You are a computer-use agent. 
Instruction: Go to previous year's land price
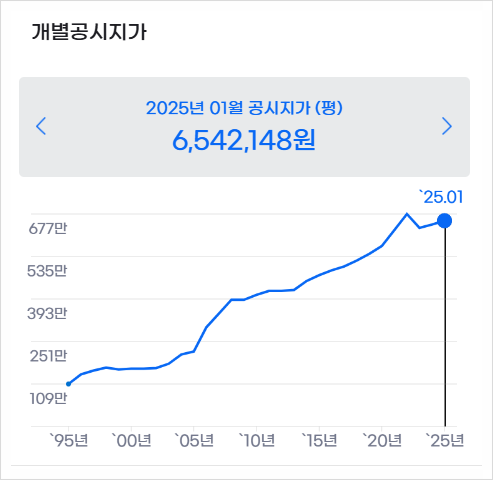pos(41,126)
